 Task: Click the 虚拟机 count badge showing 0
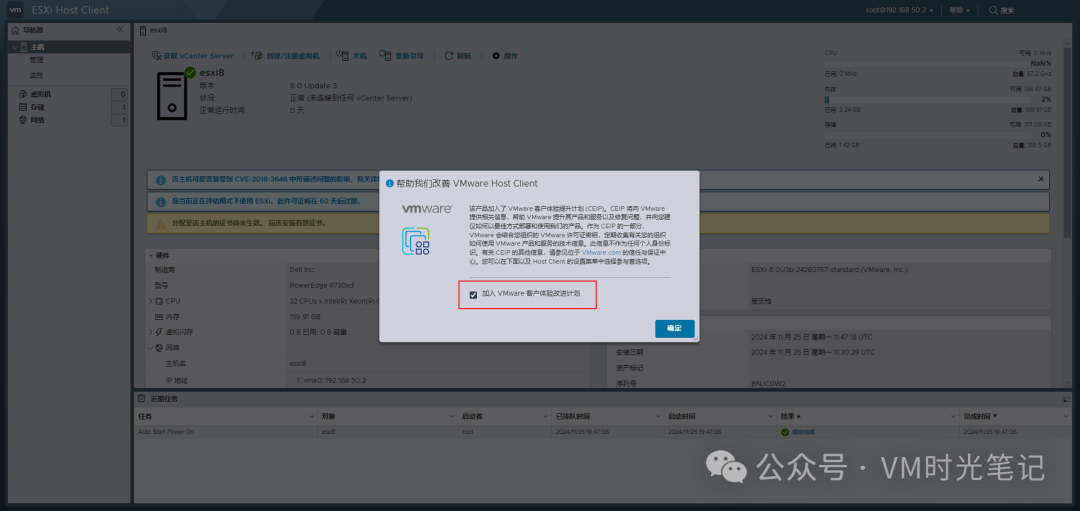point(120,94)
